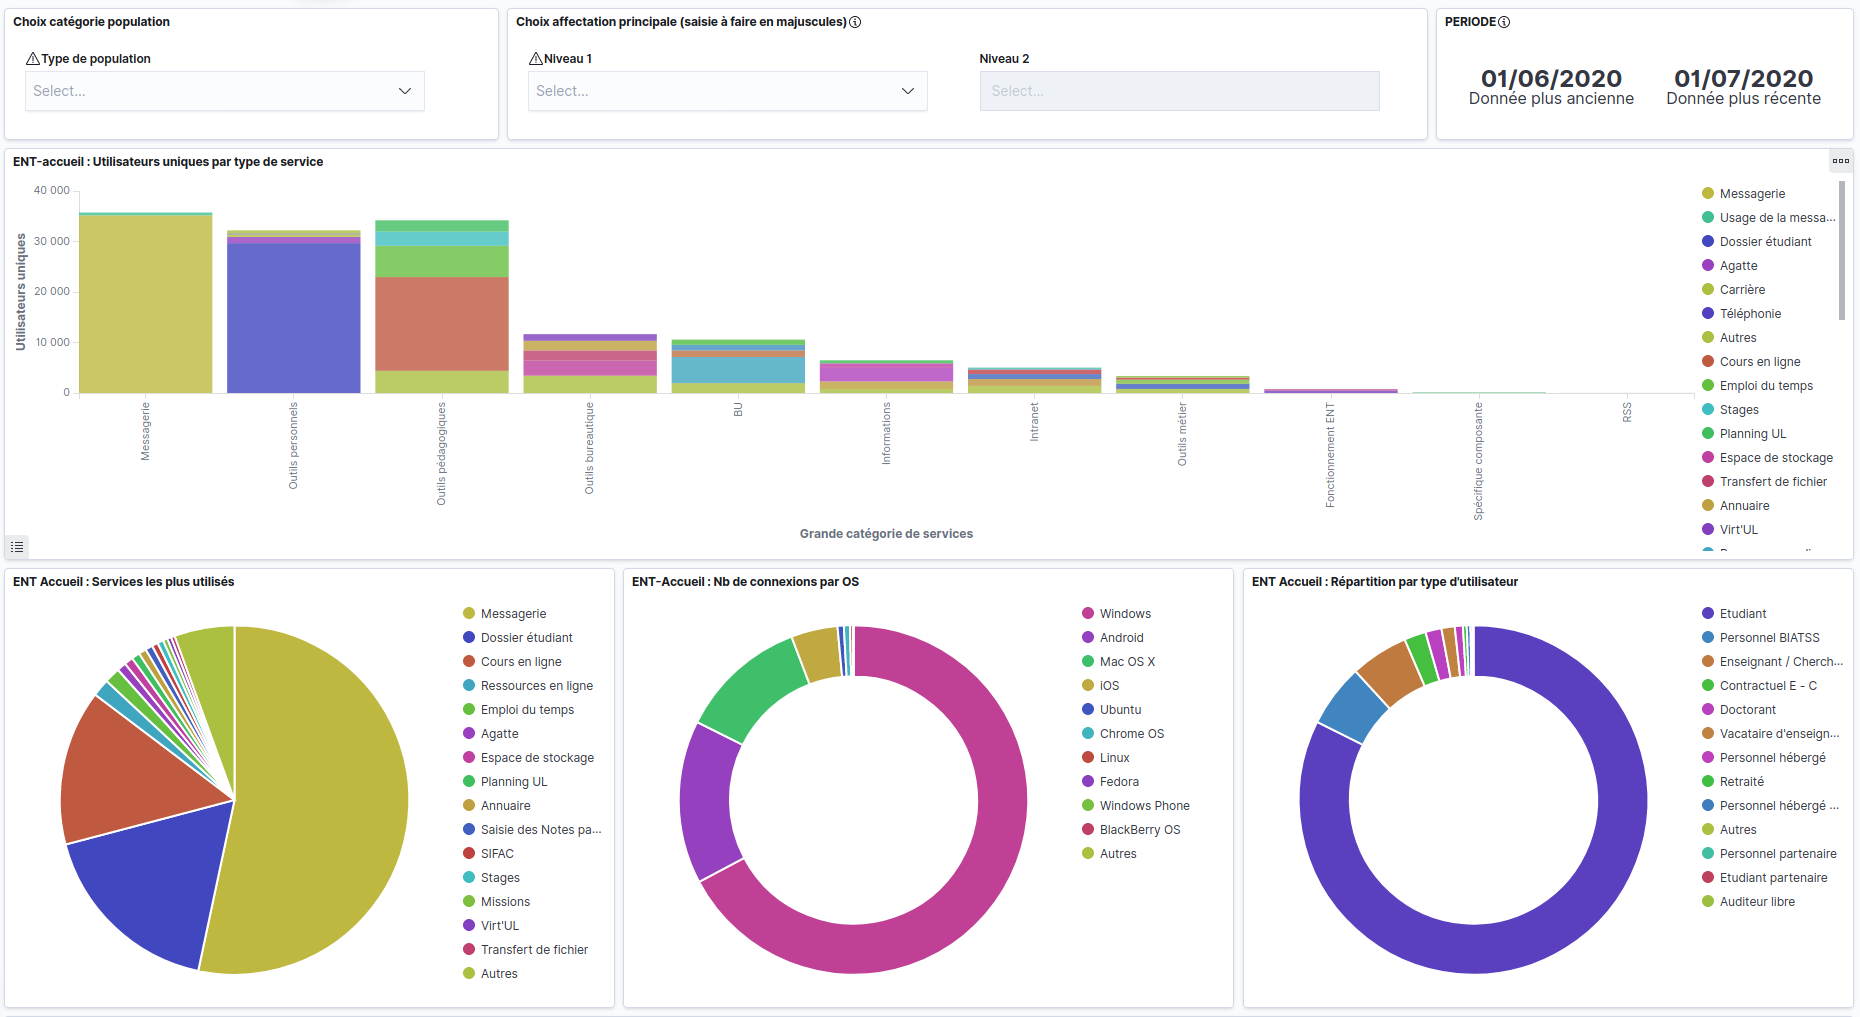Click the Niveau 2 select field
This screenshot has width=1860, height=1017.
click(1179, 91)
